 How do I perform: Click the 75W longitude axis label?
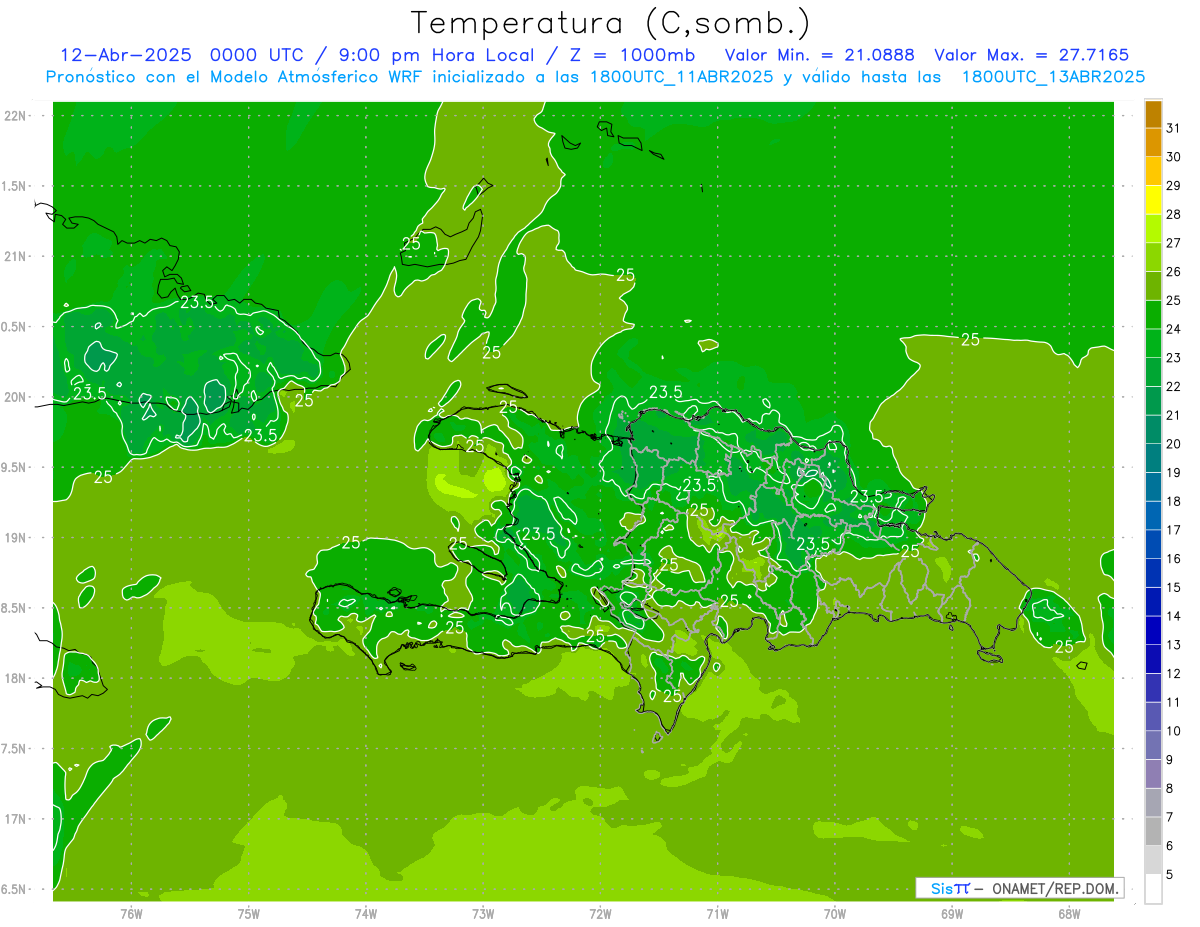[x=249, y=913]
